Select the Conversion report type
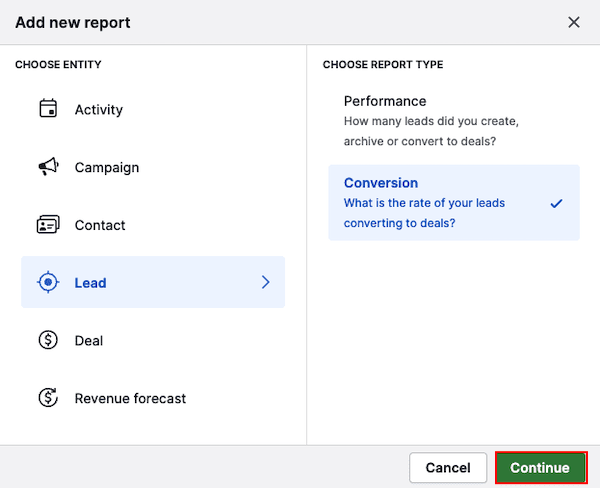This screenshot has width=600, height=488. coord(381,183)
